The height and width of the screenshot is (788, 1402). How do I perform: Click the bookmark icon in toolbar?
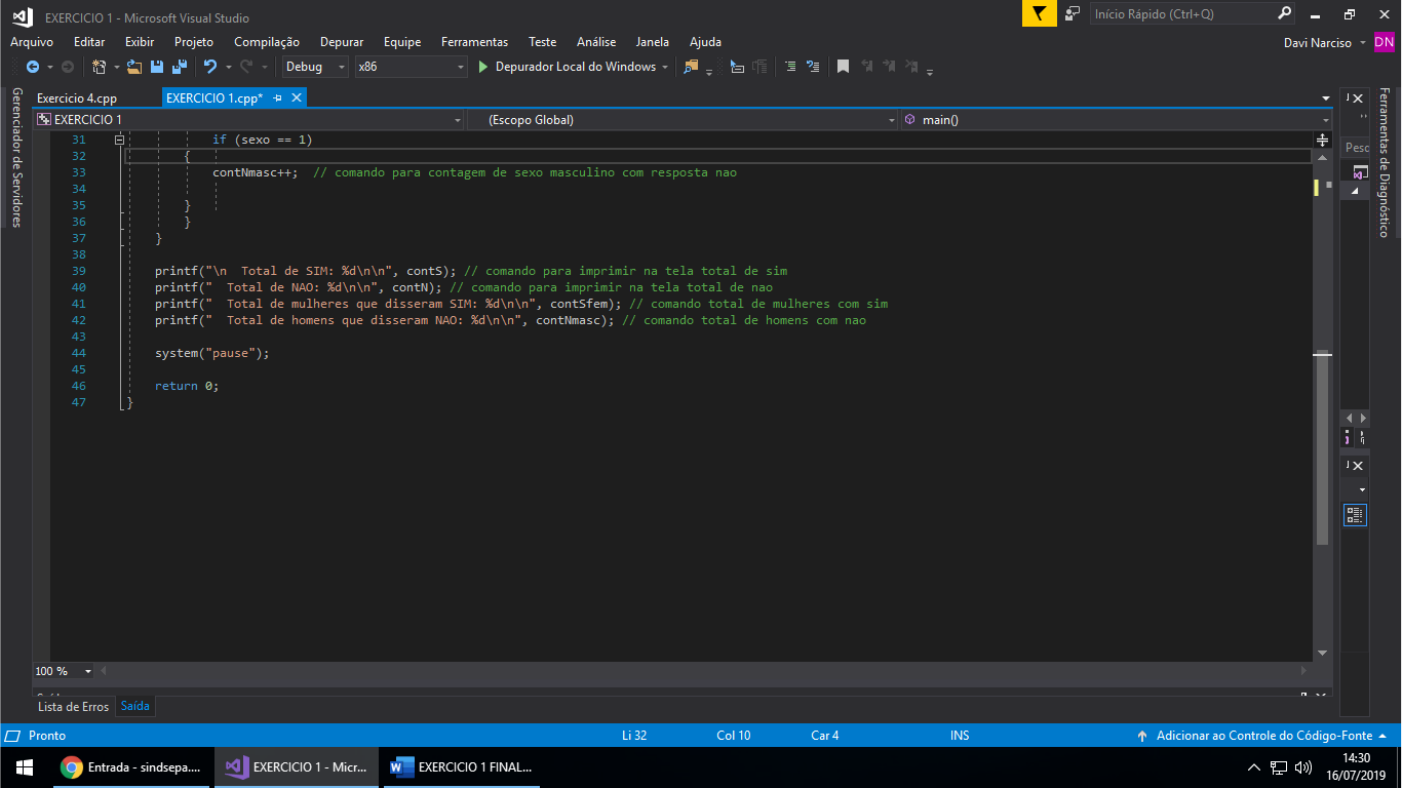point(843,67)
